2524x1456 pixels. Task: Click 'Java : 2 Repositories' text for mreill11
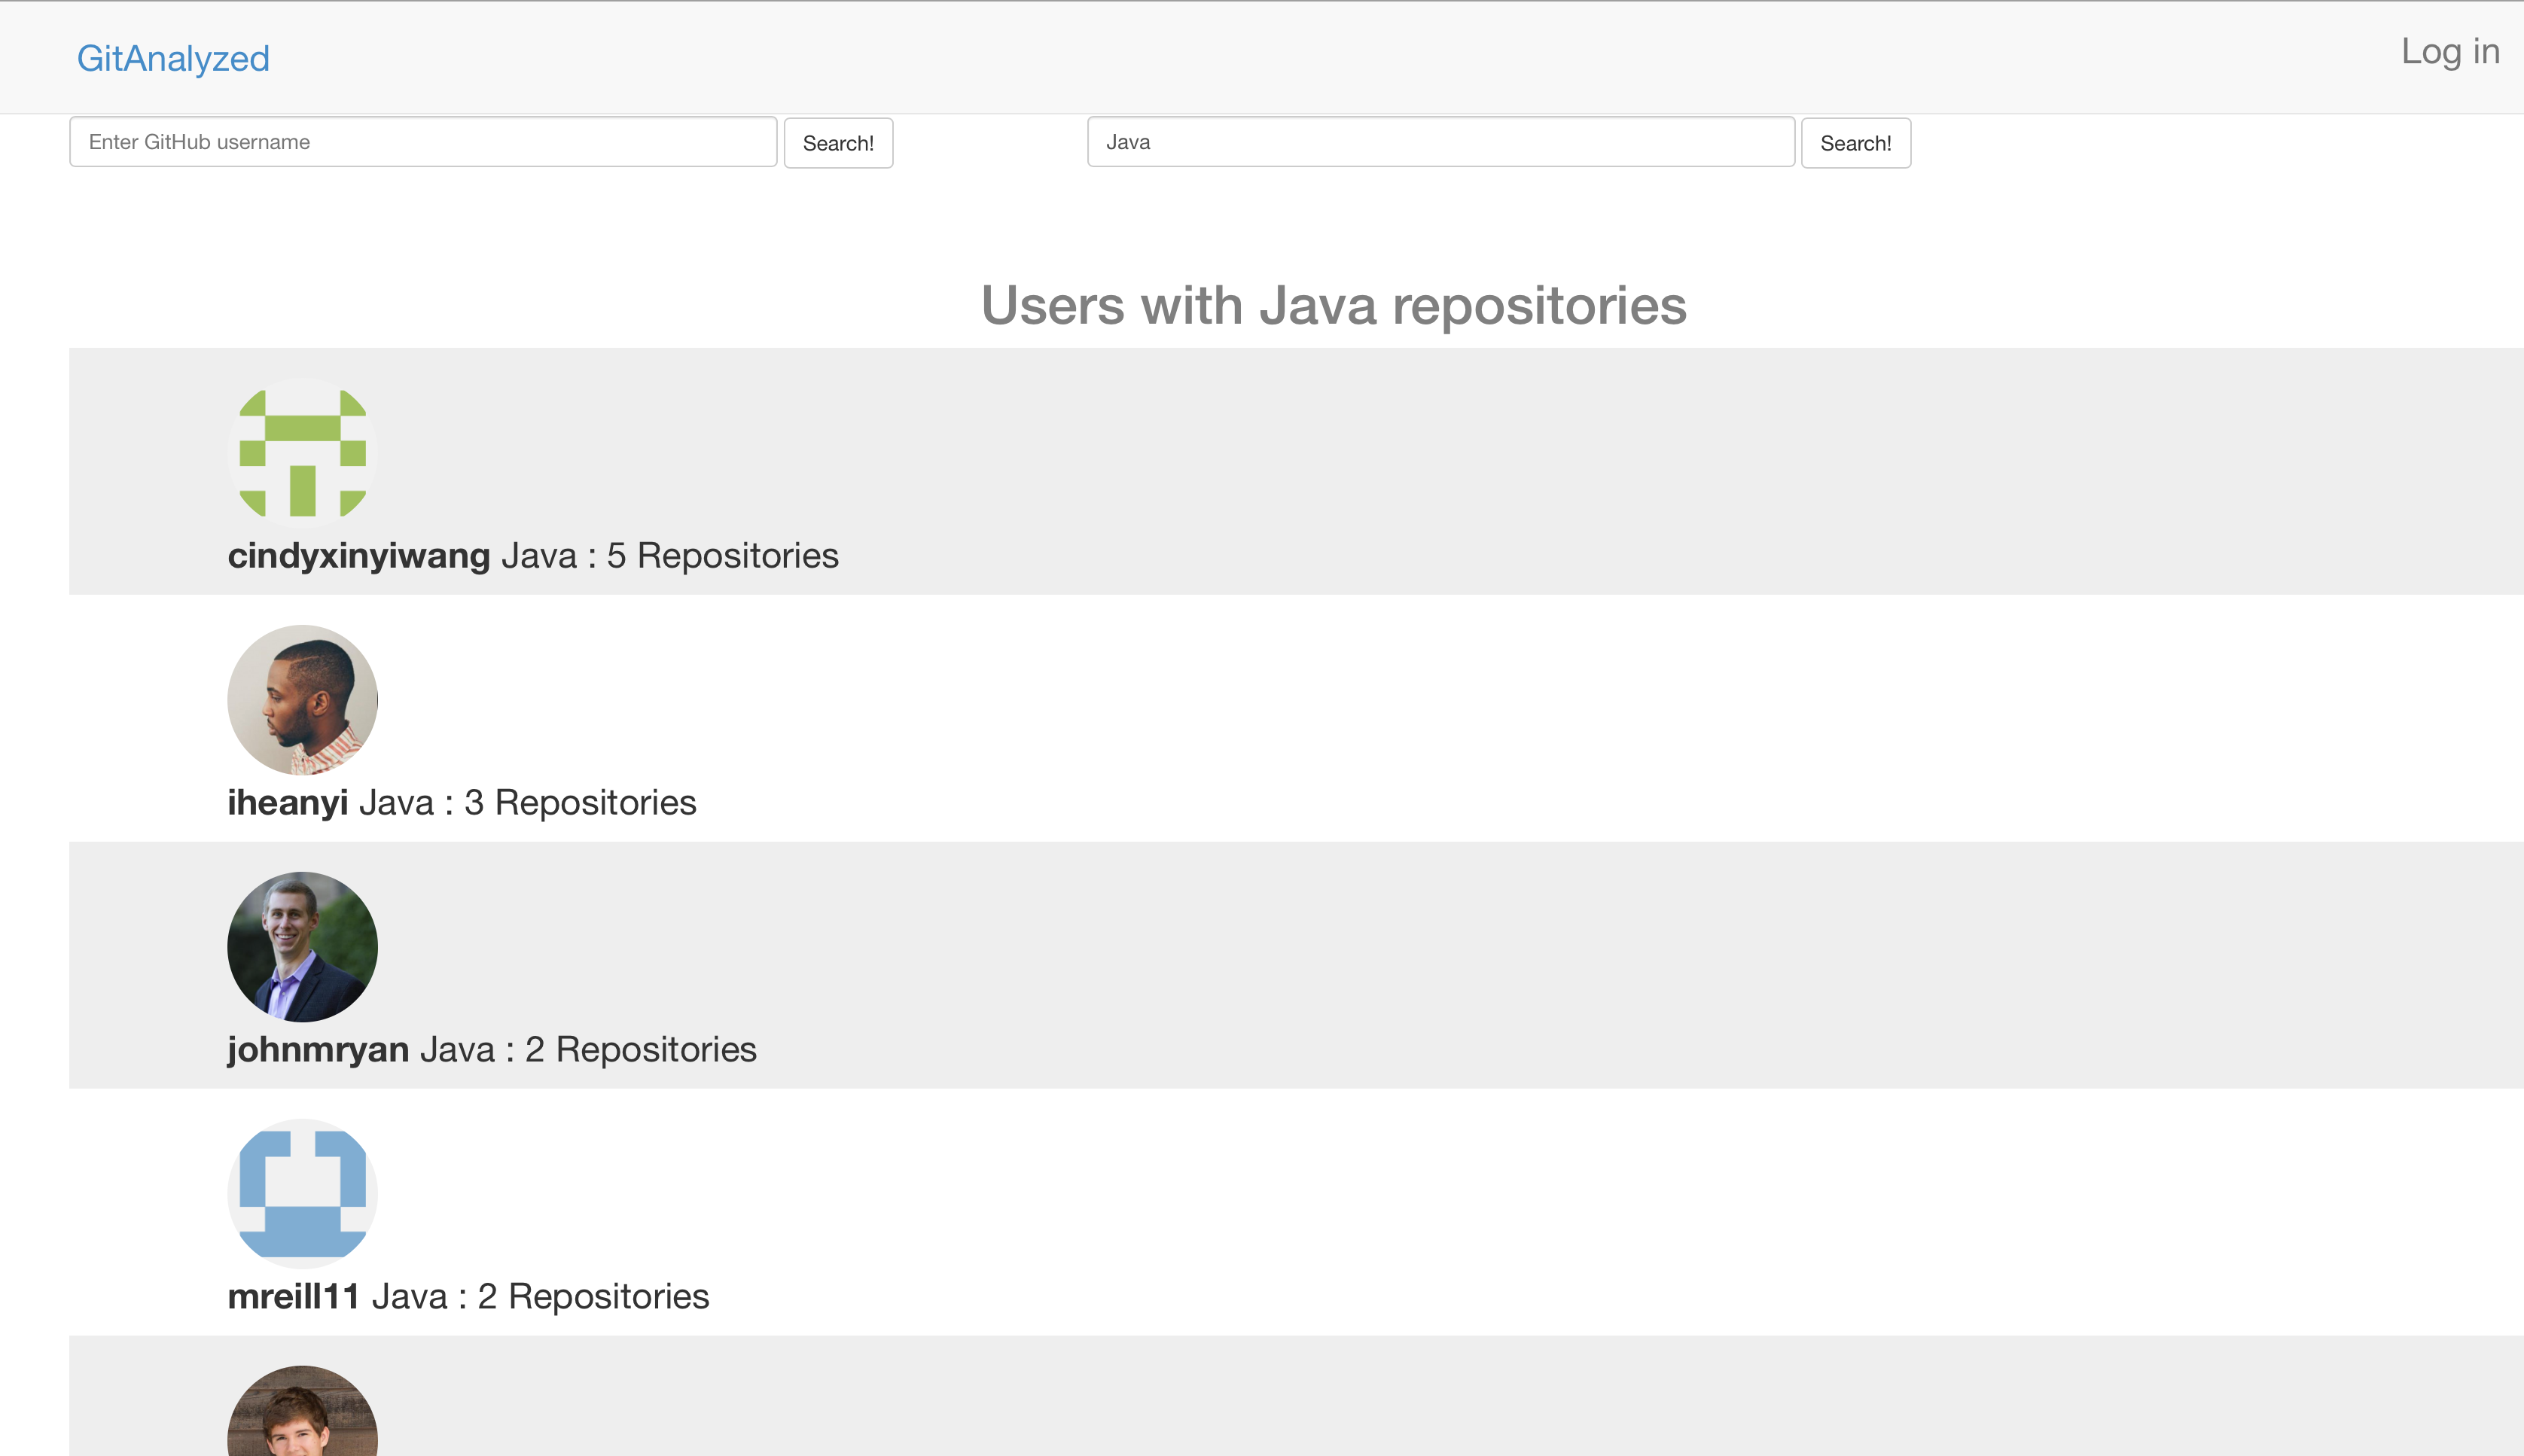click(x=540, y=1297)
